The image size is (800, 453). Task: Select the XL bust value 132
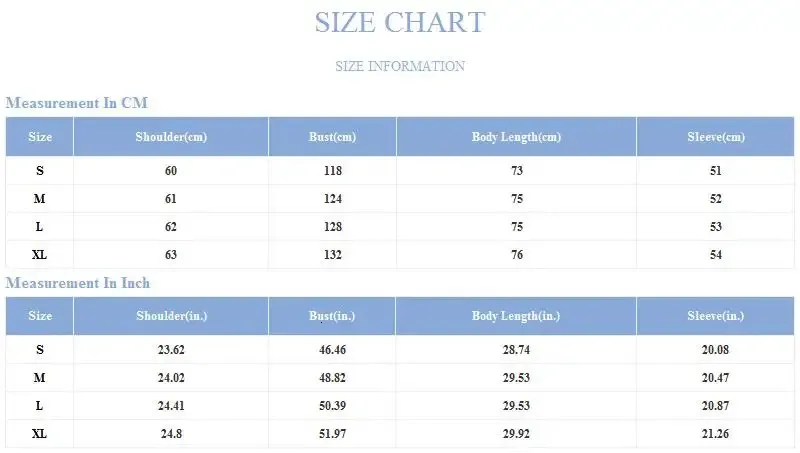click(333, 255)
